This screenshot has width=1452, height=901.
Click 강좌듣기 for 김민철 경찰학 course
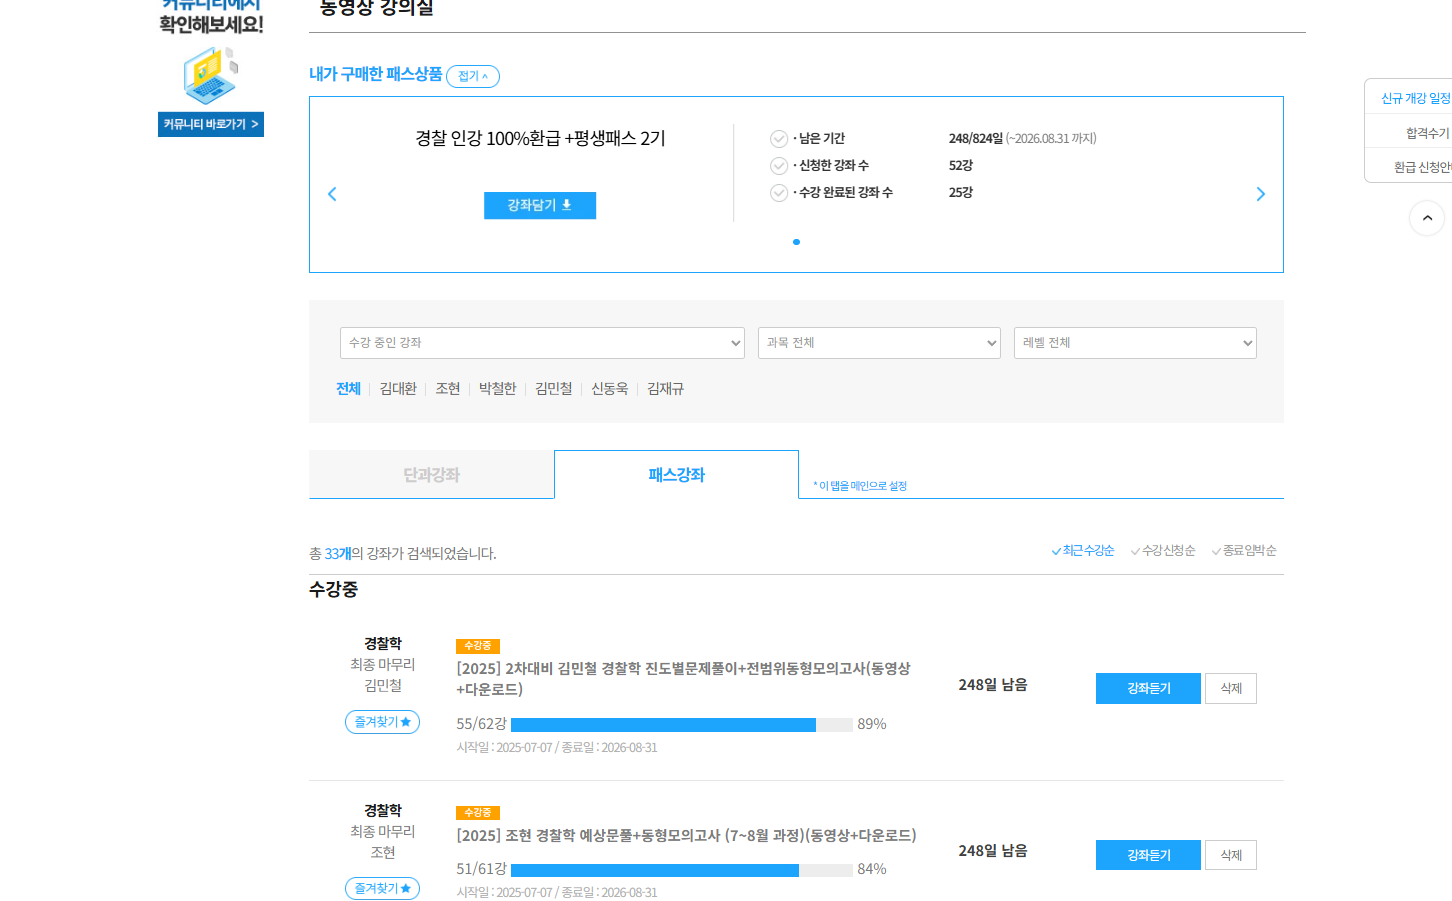tap(1148, 688)
